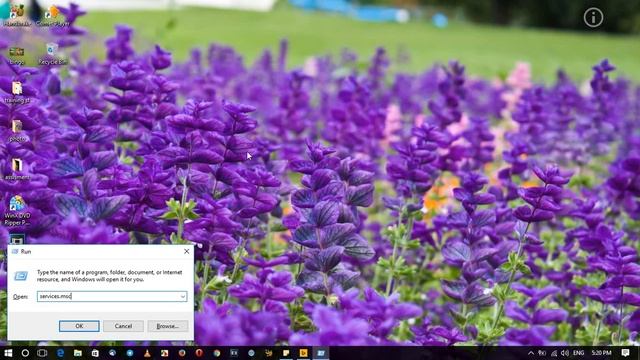640x360 pixels.
Task: Open the volume speaker tray icon
Action: coord(565,353)
